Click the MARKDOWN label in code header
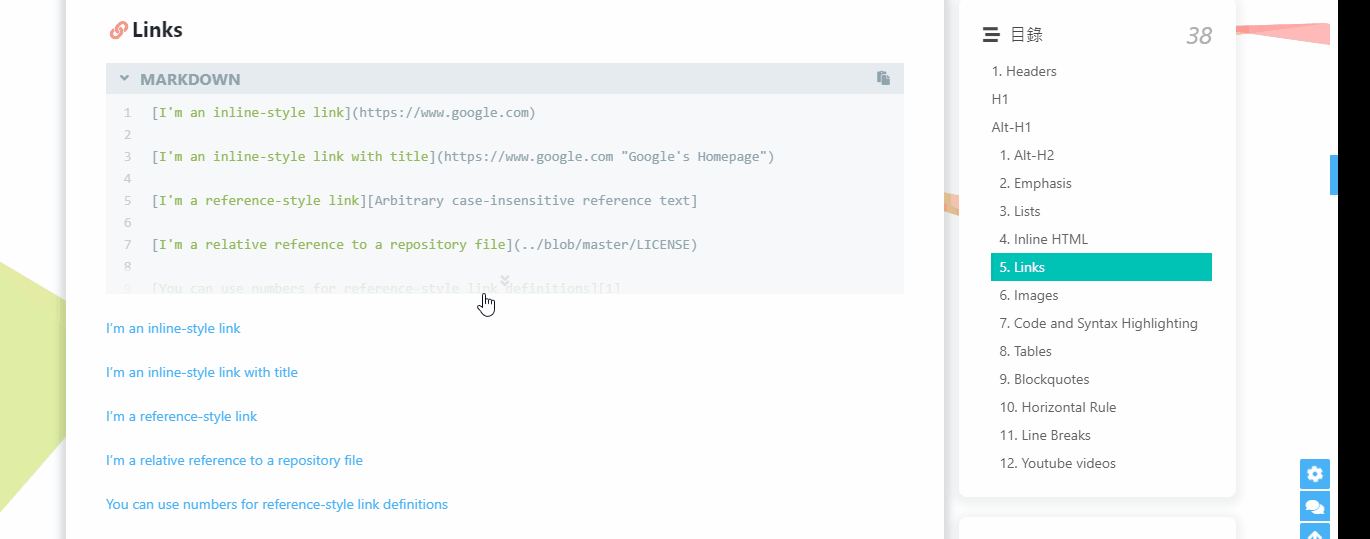This screenshot has height=539, width=1370. [x=190, y=79]
